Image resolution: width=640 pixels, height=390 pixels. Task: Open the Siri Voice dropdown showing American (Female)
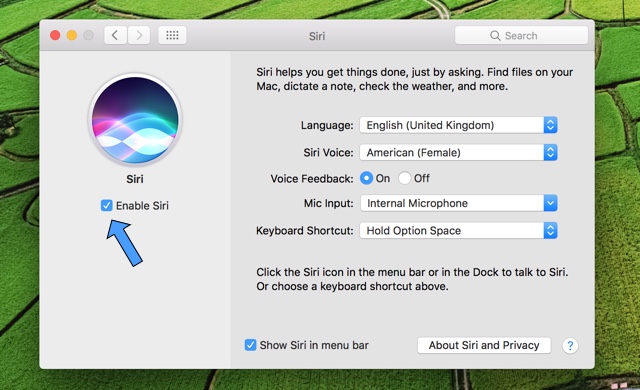[x=458, y=153]
